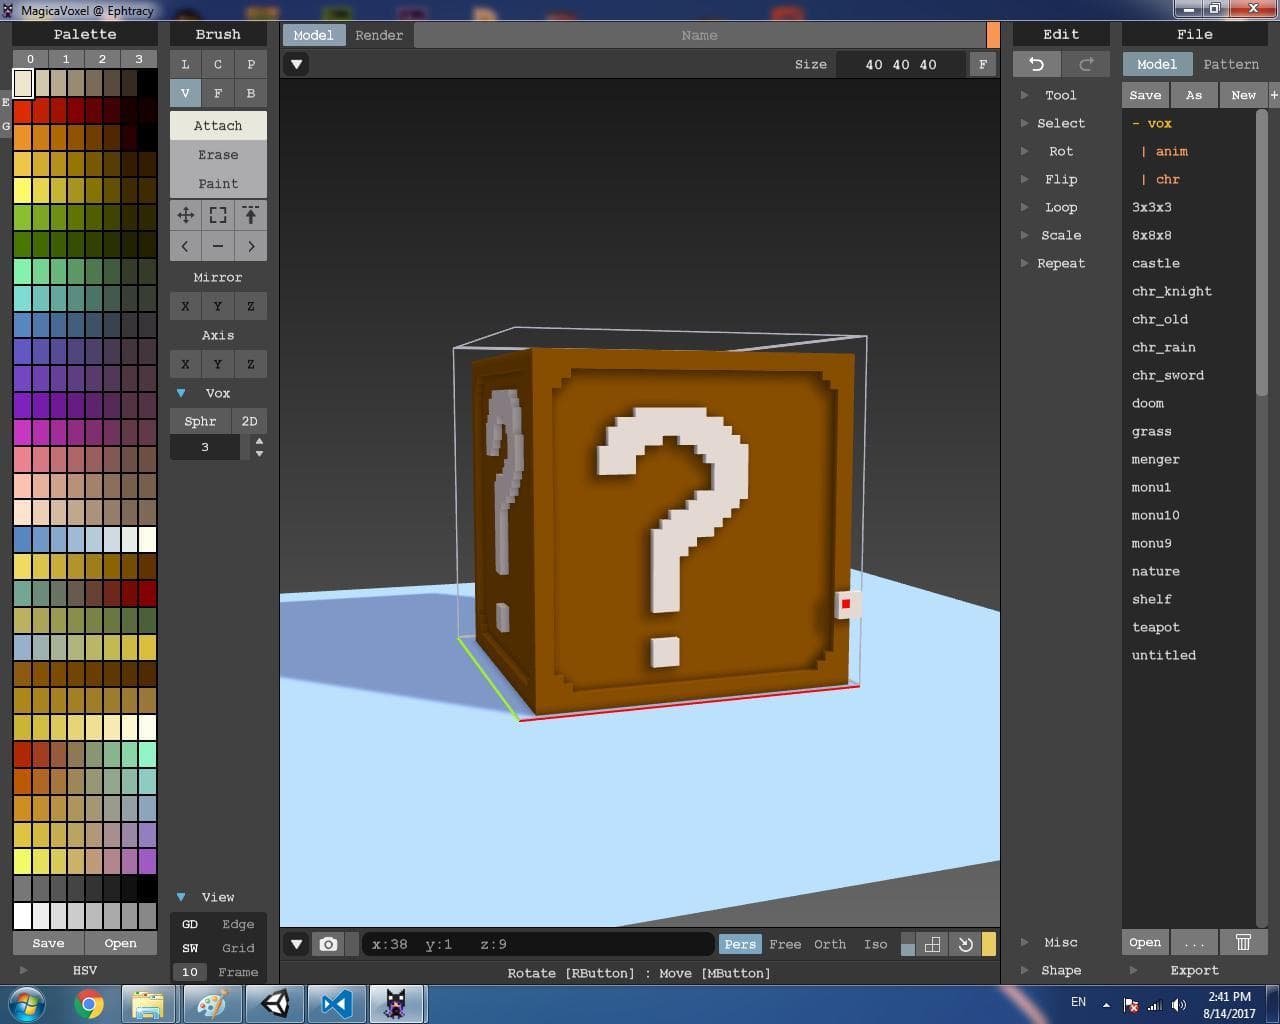The image size is (1280, 1024).
Task: Click the plus icon next to New
Action: point(1274,95)
